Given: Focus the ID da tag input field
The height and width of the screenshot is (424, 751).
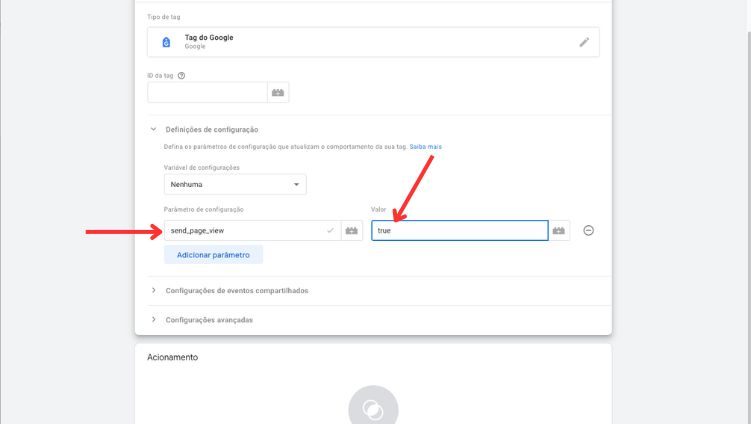Looking at the screenshot, I should [207, 92].
